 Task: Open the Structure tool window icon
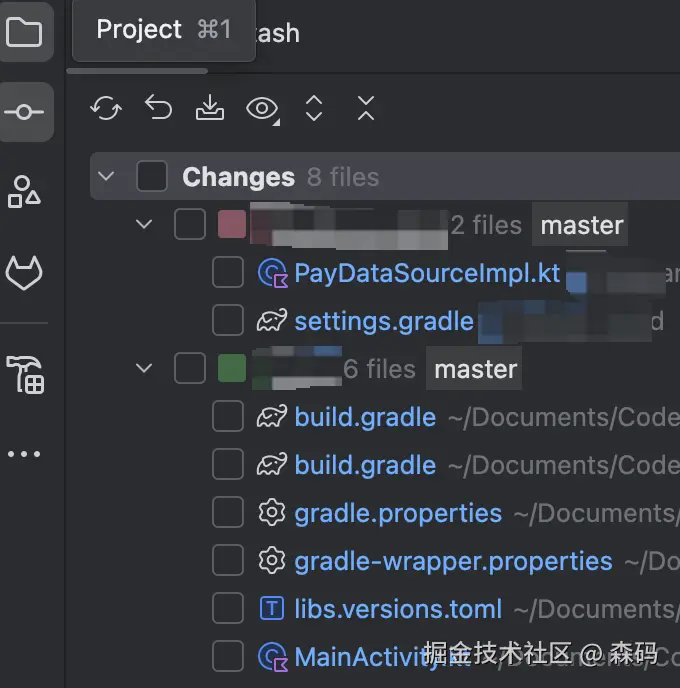tap(25, 191)
